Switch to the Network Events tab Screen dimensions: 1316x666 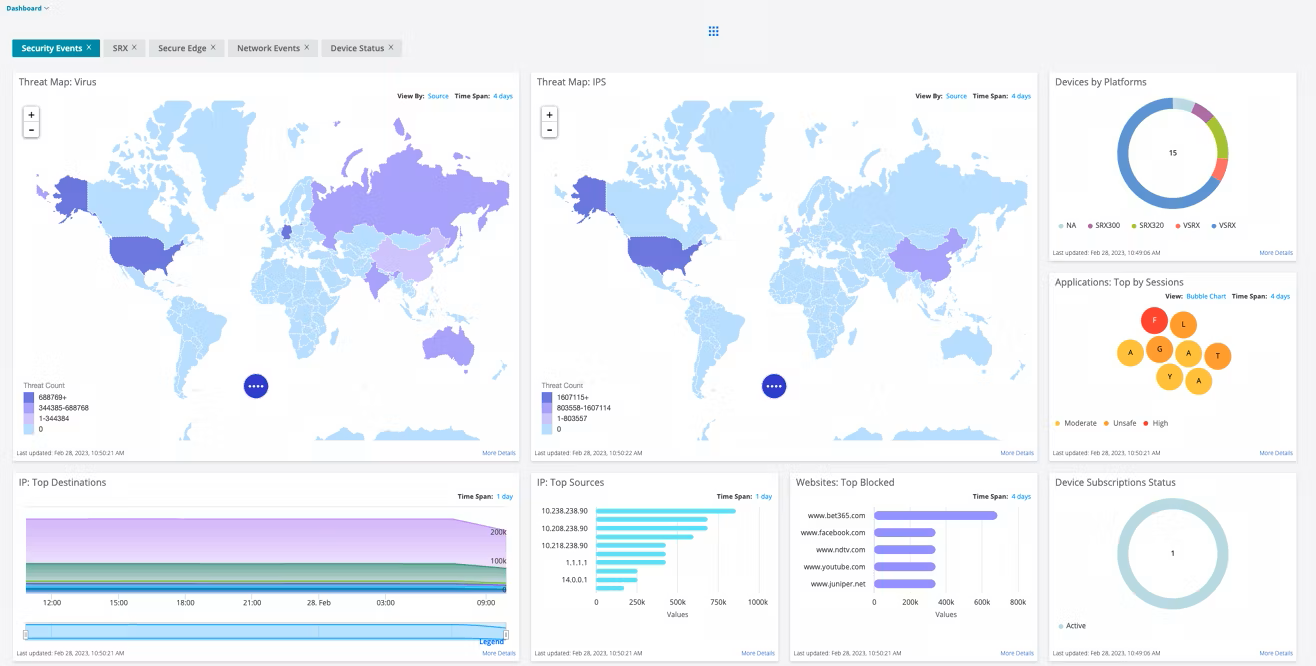pos(268,48)
